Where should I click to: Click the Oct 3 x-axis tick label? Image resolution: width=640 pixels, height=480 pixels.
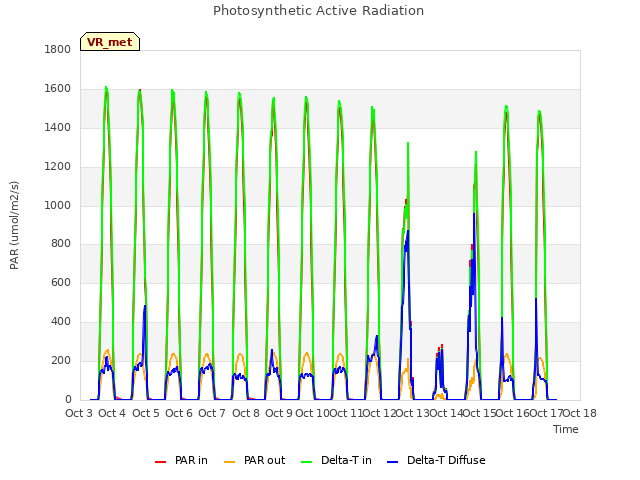(x=79, y=413)
